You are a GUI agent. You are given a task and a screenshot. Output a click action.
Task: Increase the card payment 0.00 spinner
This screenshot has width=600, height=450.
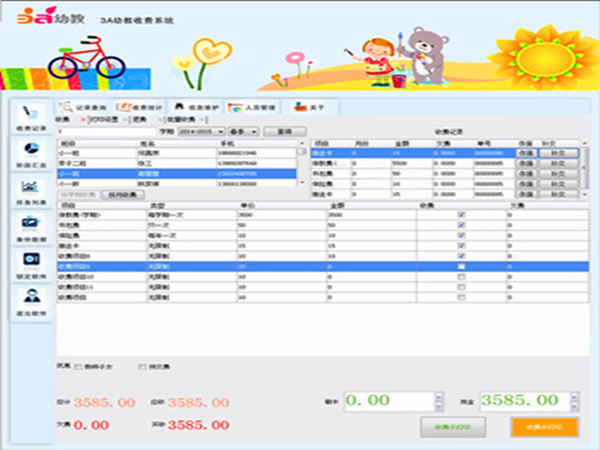(x=439, y=396)
